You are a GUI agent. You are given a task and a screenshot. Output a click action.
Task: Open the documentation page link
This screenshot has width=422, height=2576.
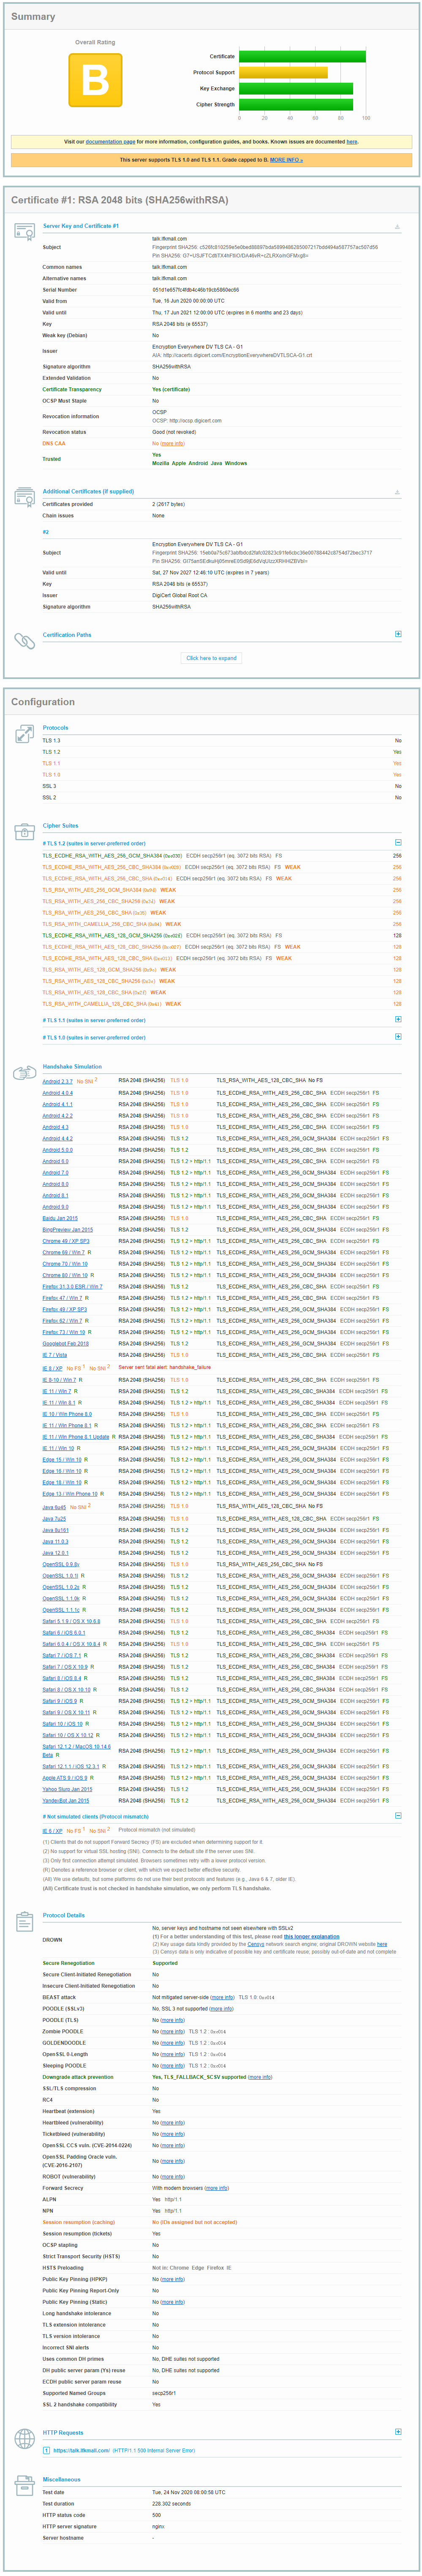[110, 142]
